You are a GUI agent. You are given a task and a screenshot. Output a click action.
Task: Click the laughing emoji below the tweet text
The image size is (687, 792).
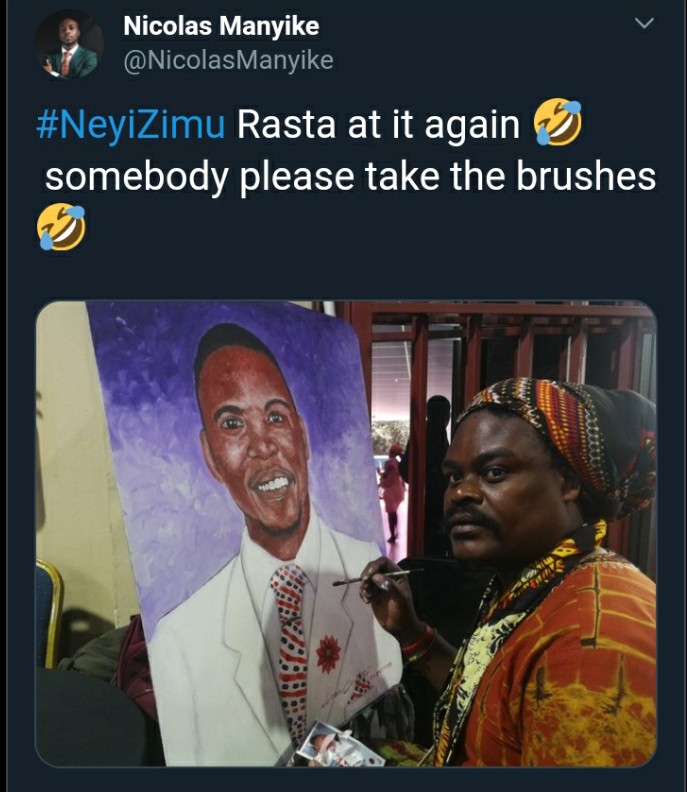coord(61,227)
